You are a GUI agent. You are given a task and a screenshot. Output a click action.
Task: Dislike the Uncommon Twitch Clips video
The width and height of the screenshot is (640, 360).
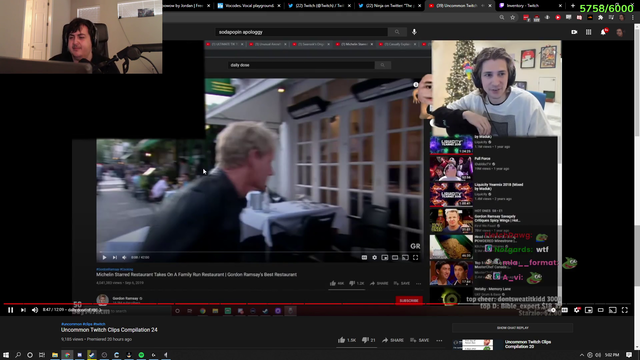coord(369,340)
